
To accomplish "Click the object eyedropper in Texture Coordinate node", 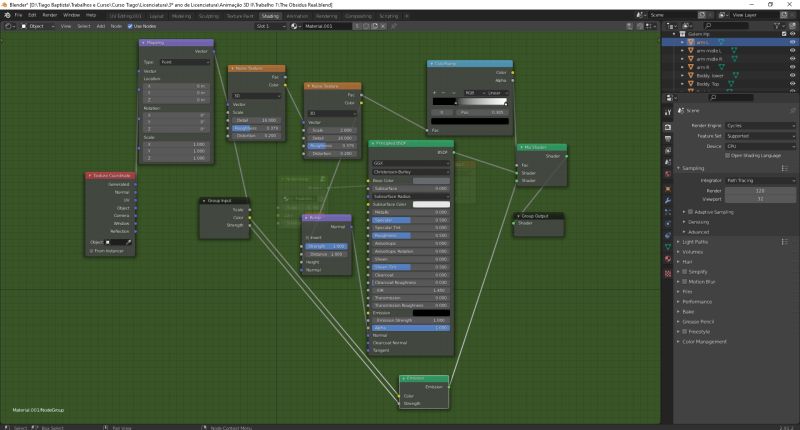I will (x=129, y=242).
